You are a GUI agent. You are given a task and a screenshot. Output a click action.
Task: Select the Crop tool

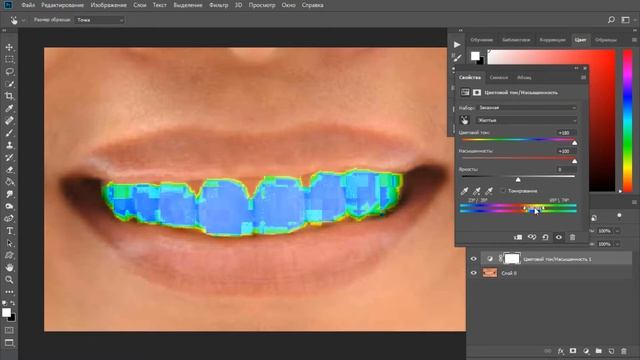tap(9, 96)
